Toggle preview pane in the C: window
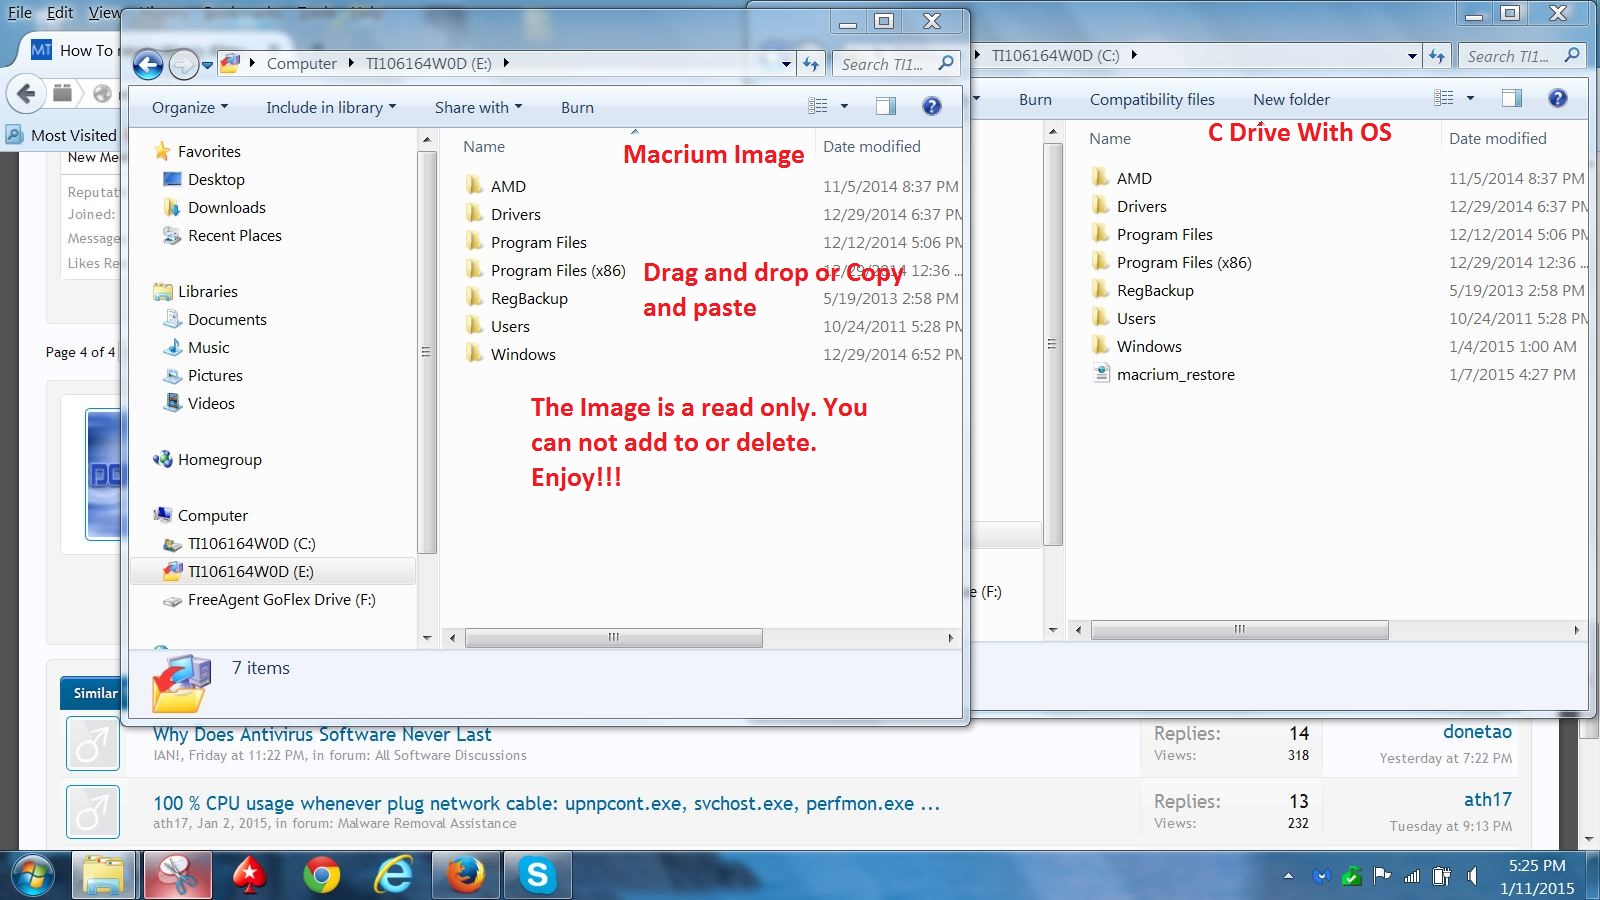The height and width of the screenshot is (900, 1600). click(1512, 98)
